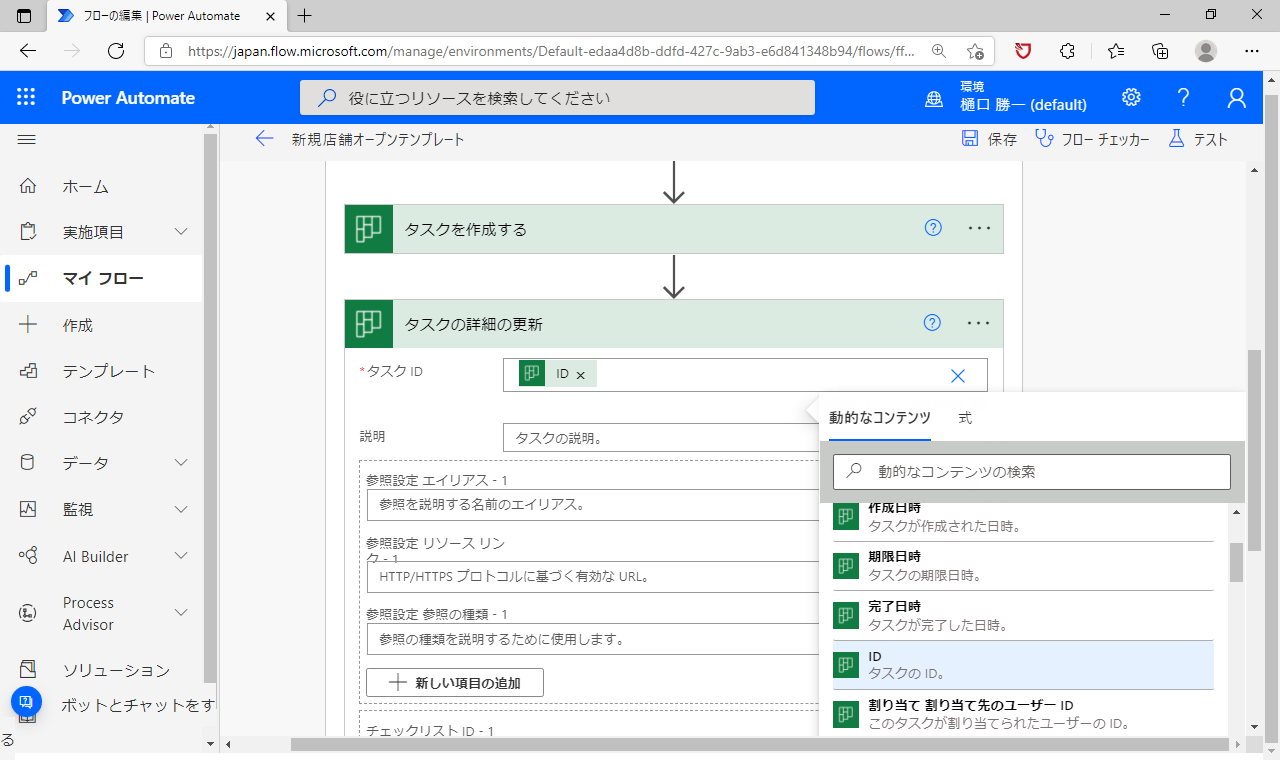Open フロー チェッカー
The width and height of the screenshot is (1280, 760).
point(1092,139)
